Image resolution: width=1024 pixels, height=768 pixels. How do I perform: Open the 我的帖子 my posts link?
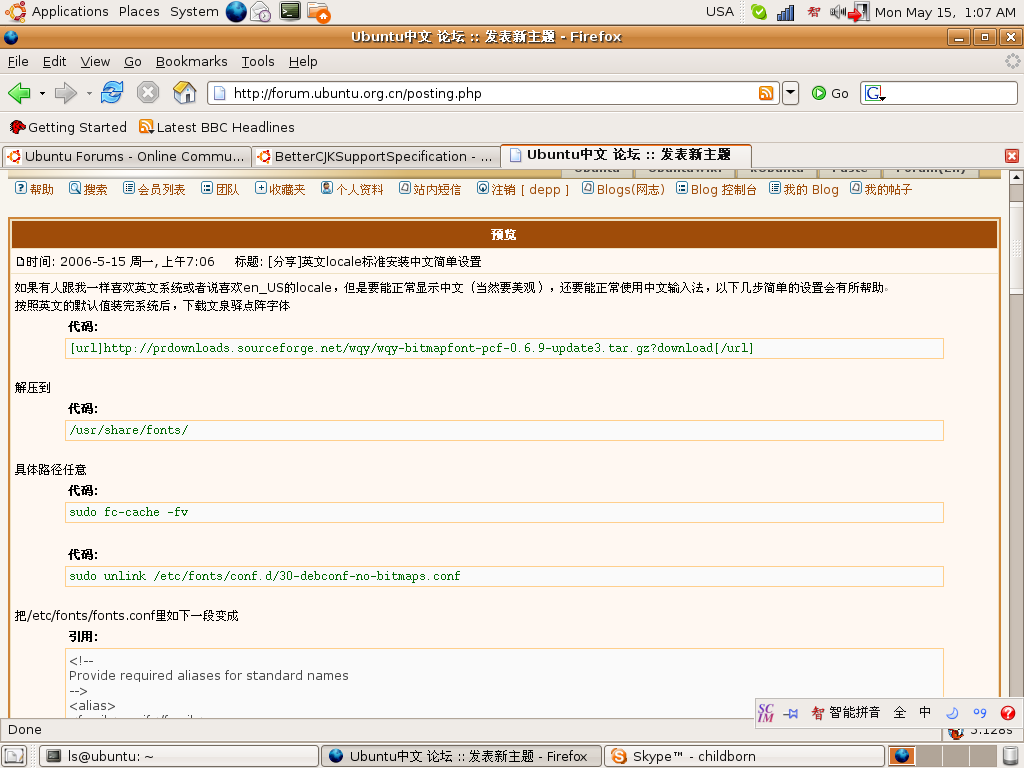pyautogui.click(x=881, y=189)
